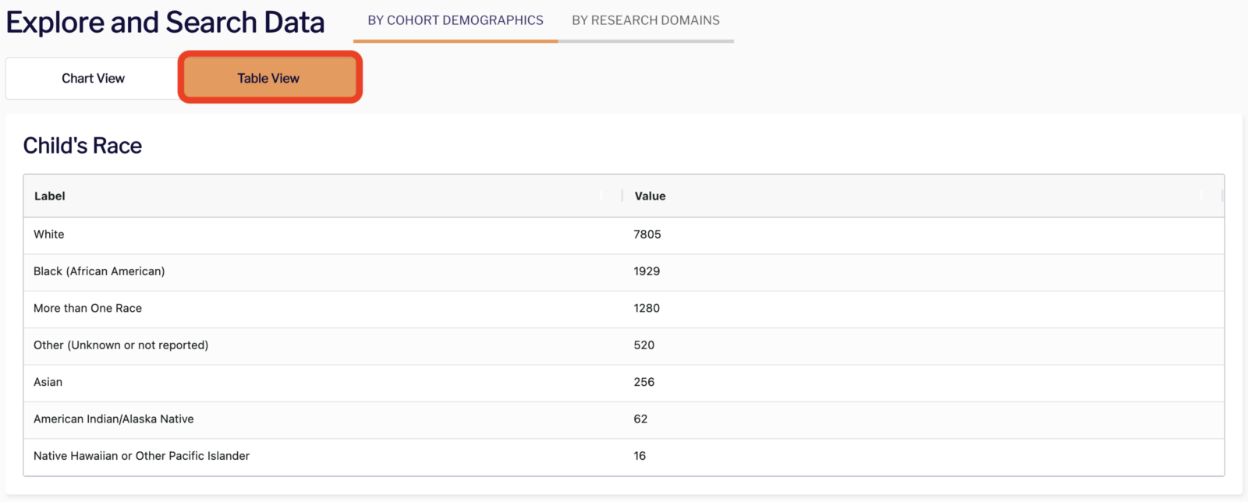Click the American Indian/Alaska Native row

pos(624,420)
